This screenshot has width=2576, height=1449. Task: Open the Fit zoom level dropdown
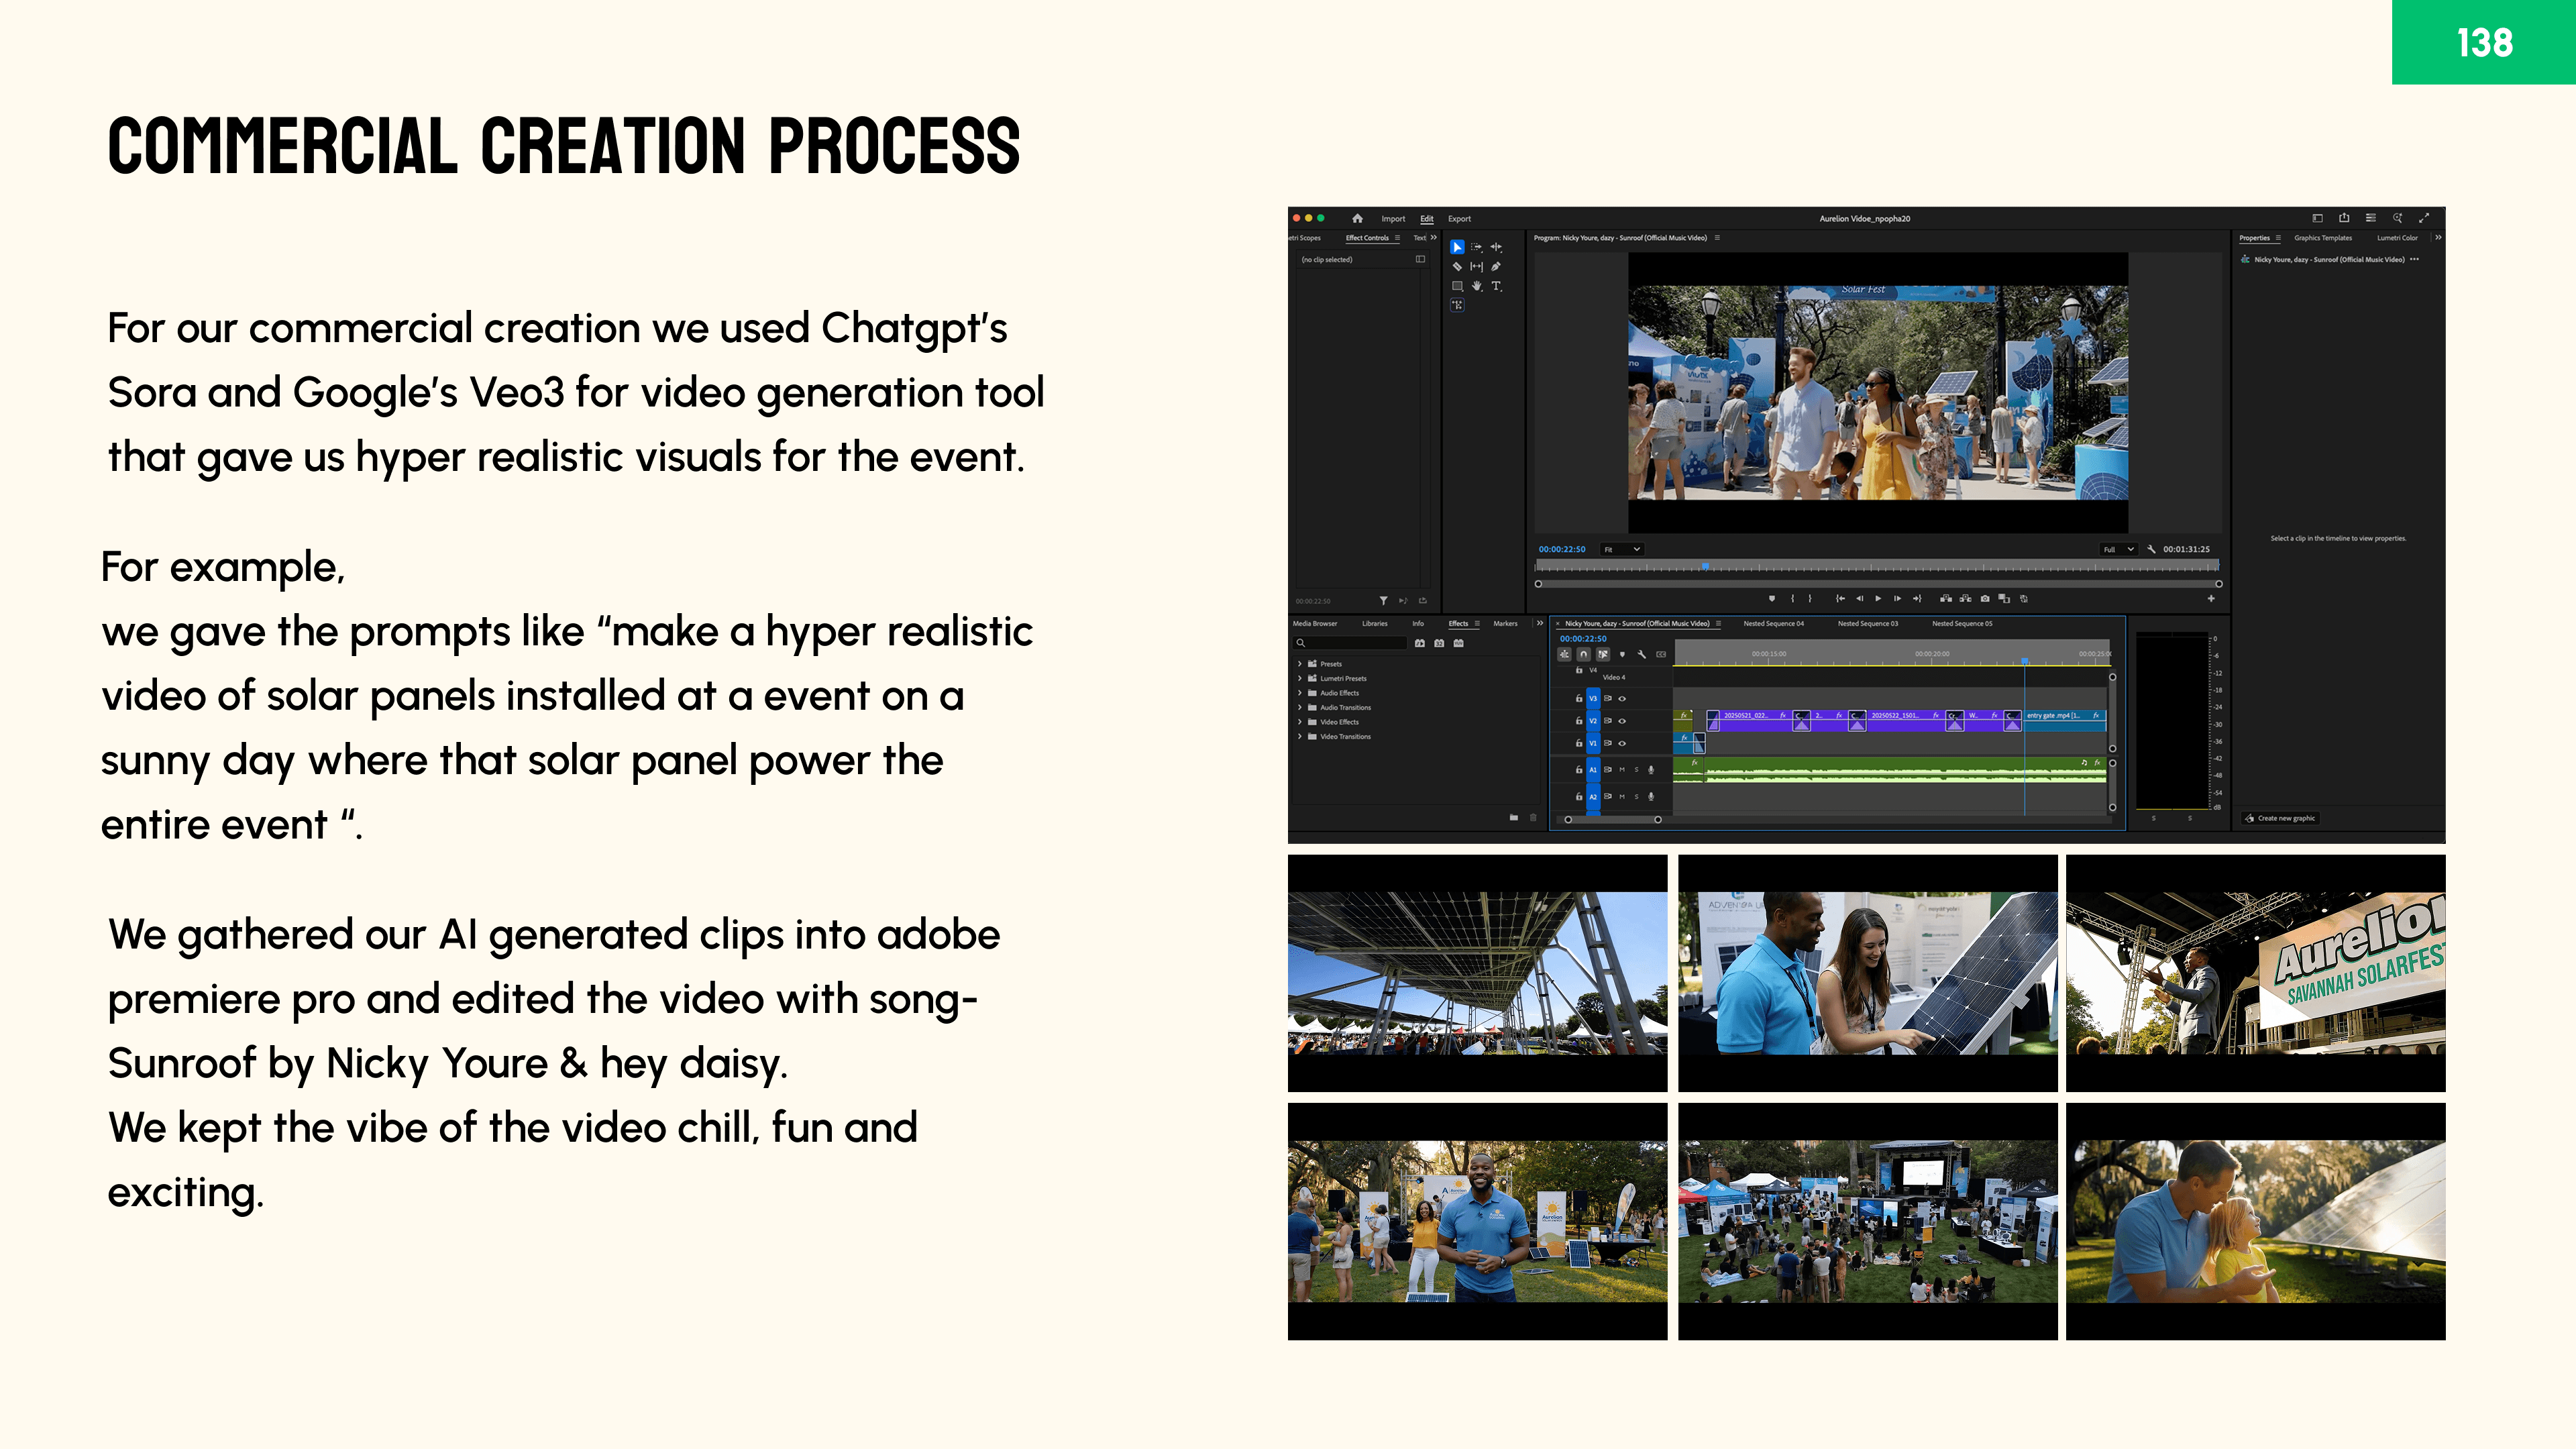coord(1622,549)
